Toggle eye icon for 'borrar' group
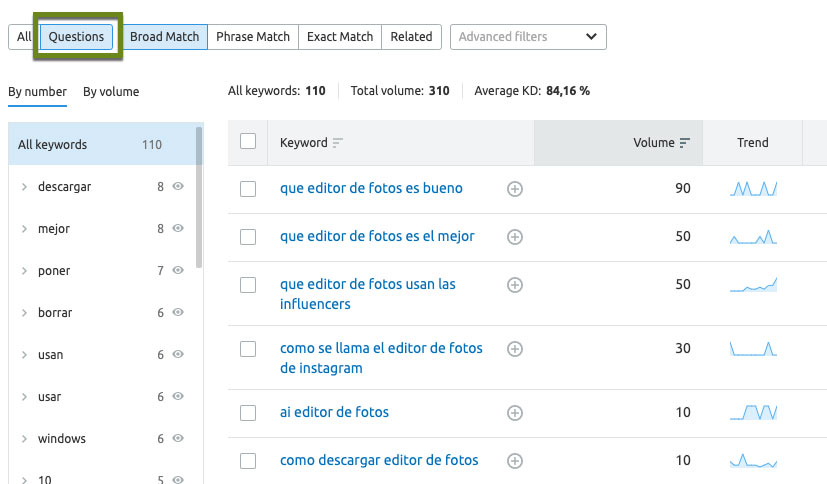 (178, 312)
